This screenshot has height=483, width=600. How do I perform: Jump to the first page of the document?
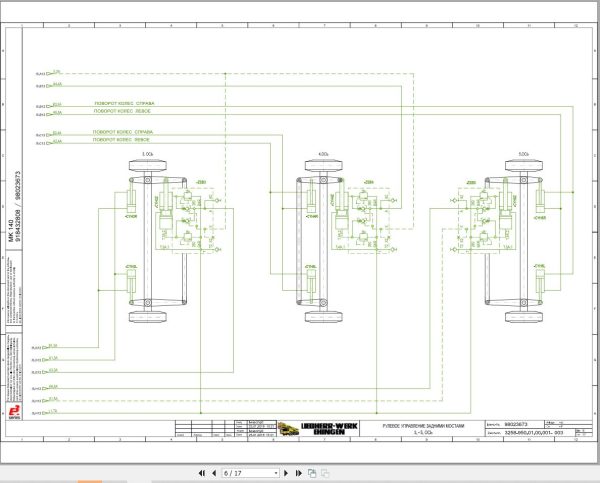pyautogui.click(x=202, y=473)
